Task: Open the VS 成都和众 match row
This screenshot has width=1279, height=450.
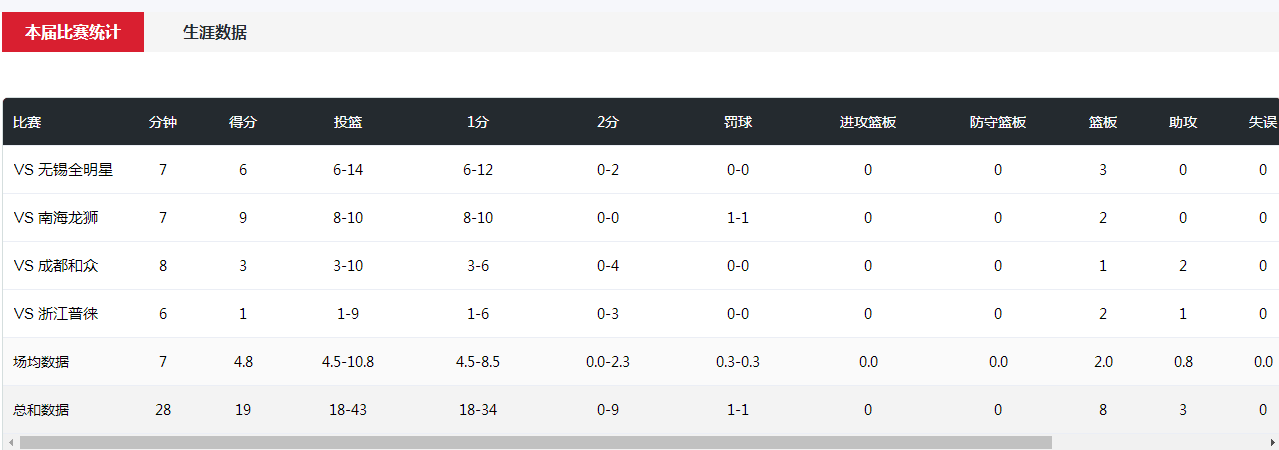Action: tap(641, 266)
